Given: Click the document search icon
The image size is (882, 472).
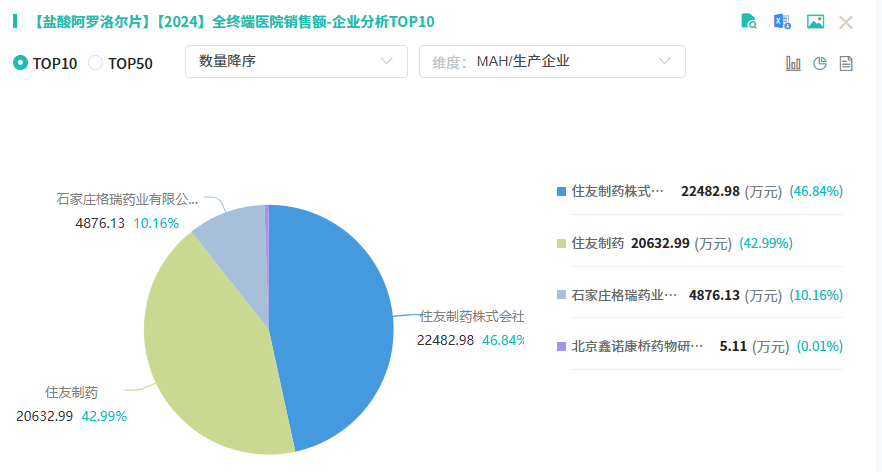Looking at the screenshot, I should (748, 22).
